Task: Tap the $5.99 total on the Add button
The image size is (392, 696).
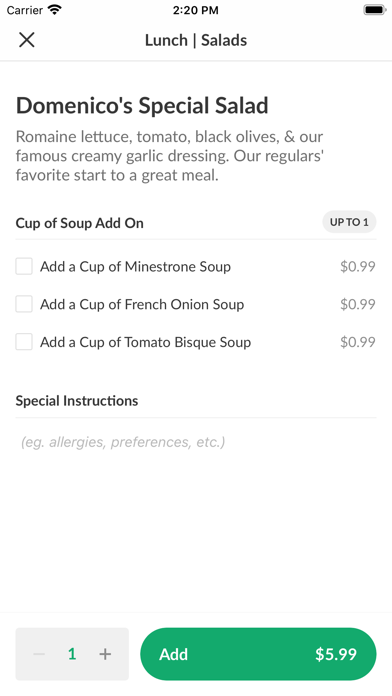Action: point(336,654)
